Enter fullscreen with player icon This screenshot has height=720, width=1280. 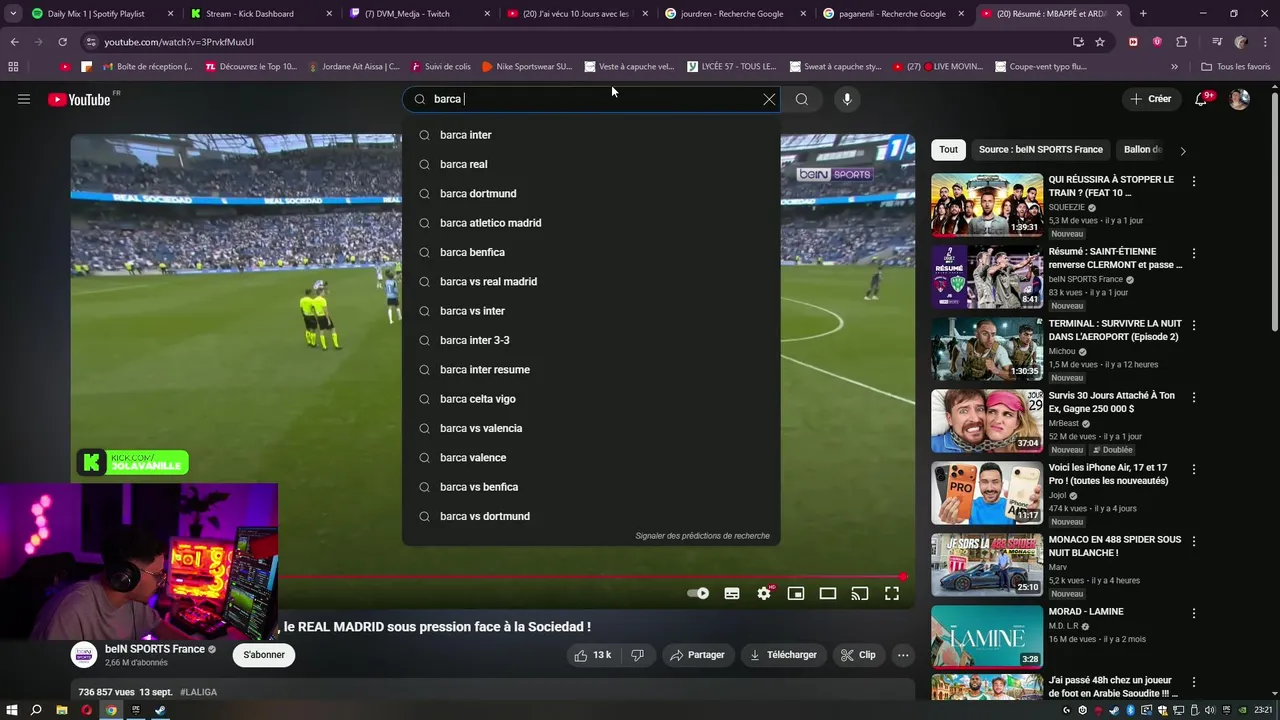pyautogui.click(x=892, y=593)
